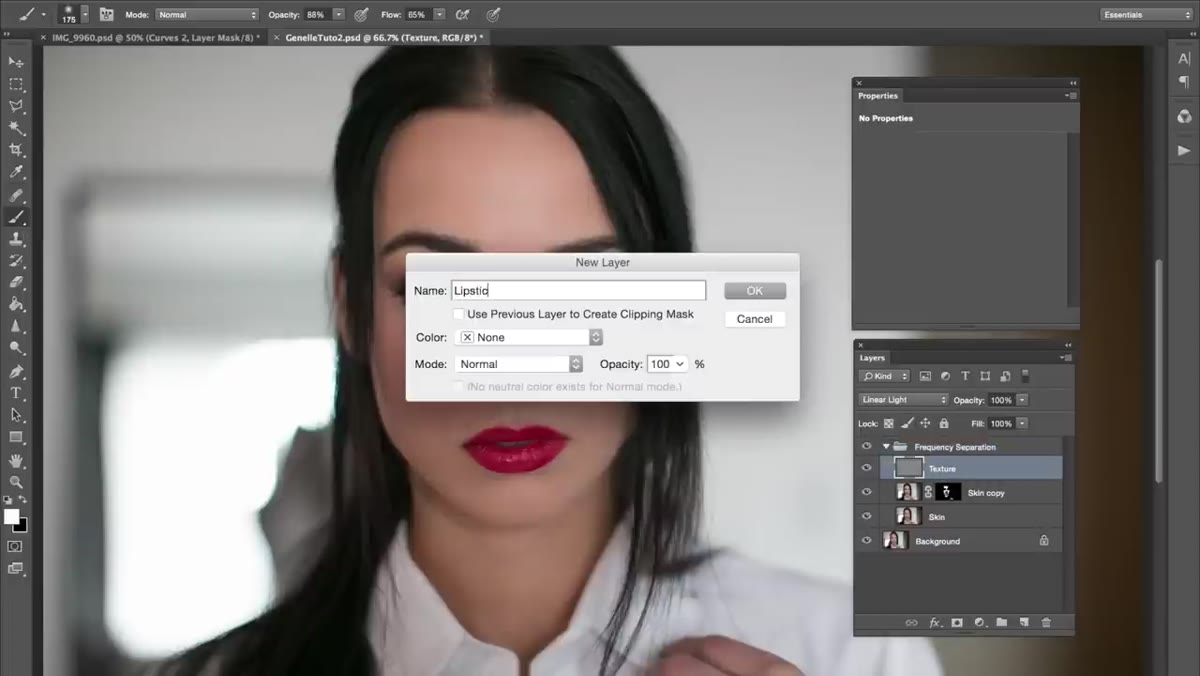Click the Create new group folder icon

pos(1001,622)
